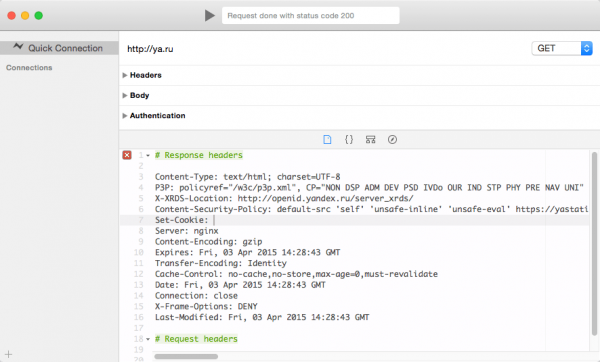Open the web preview compass icon
The image size is (600, 362).
pyautogui.click(x=392, y=140)
